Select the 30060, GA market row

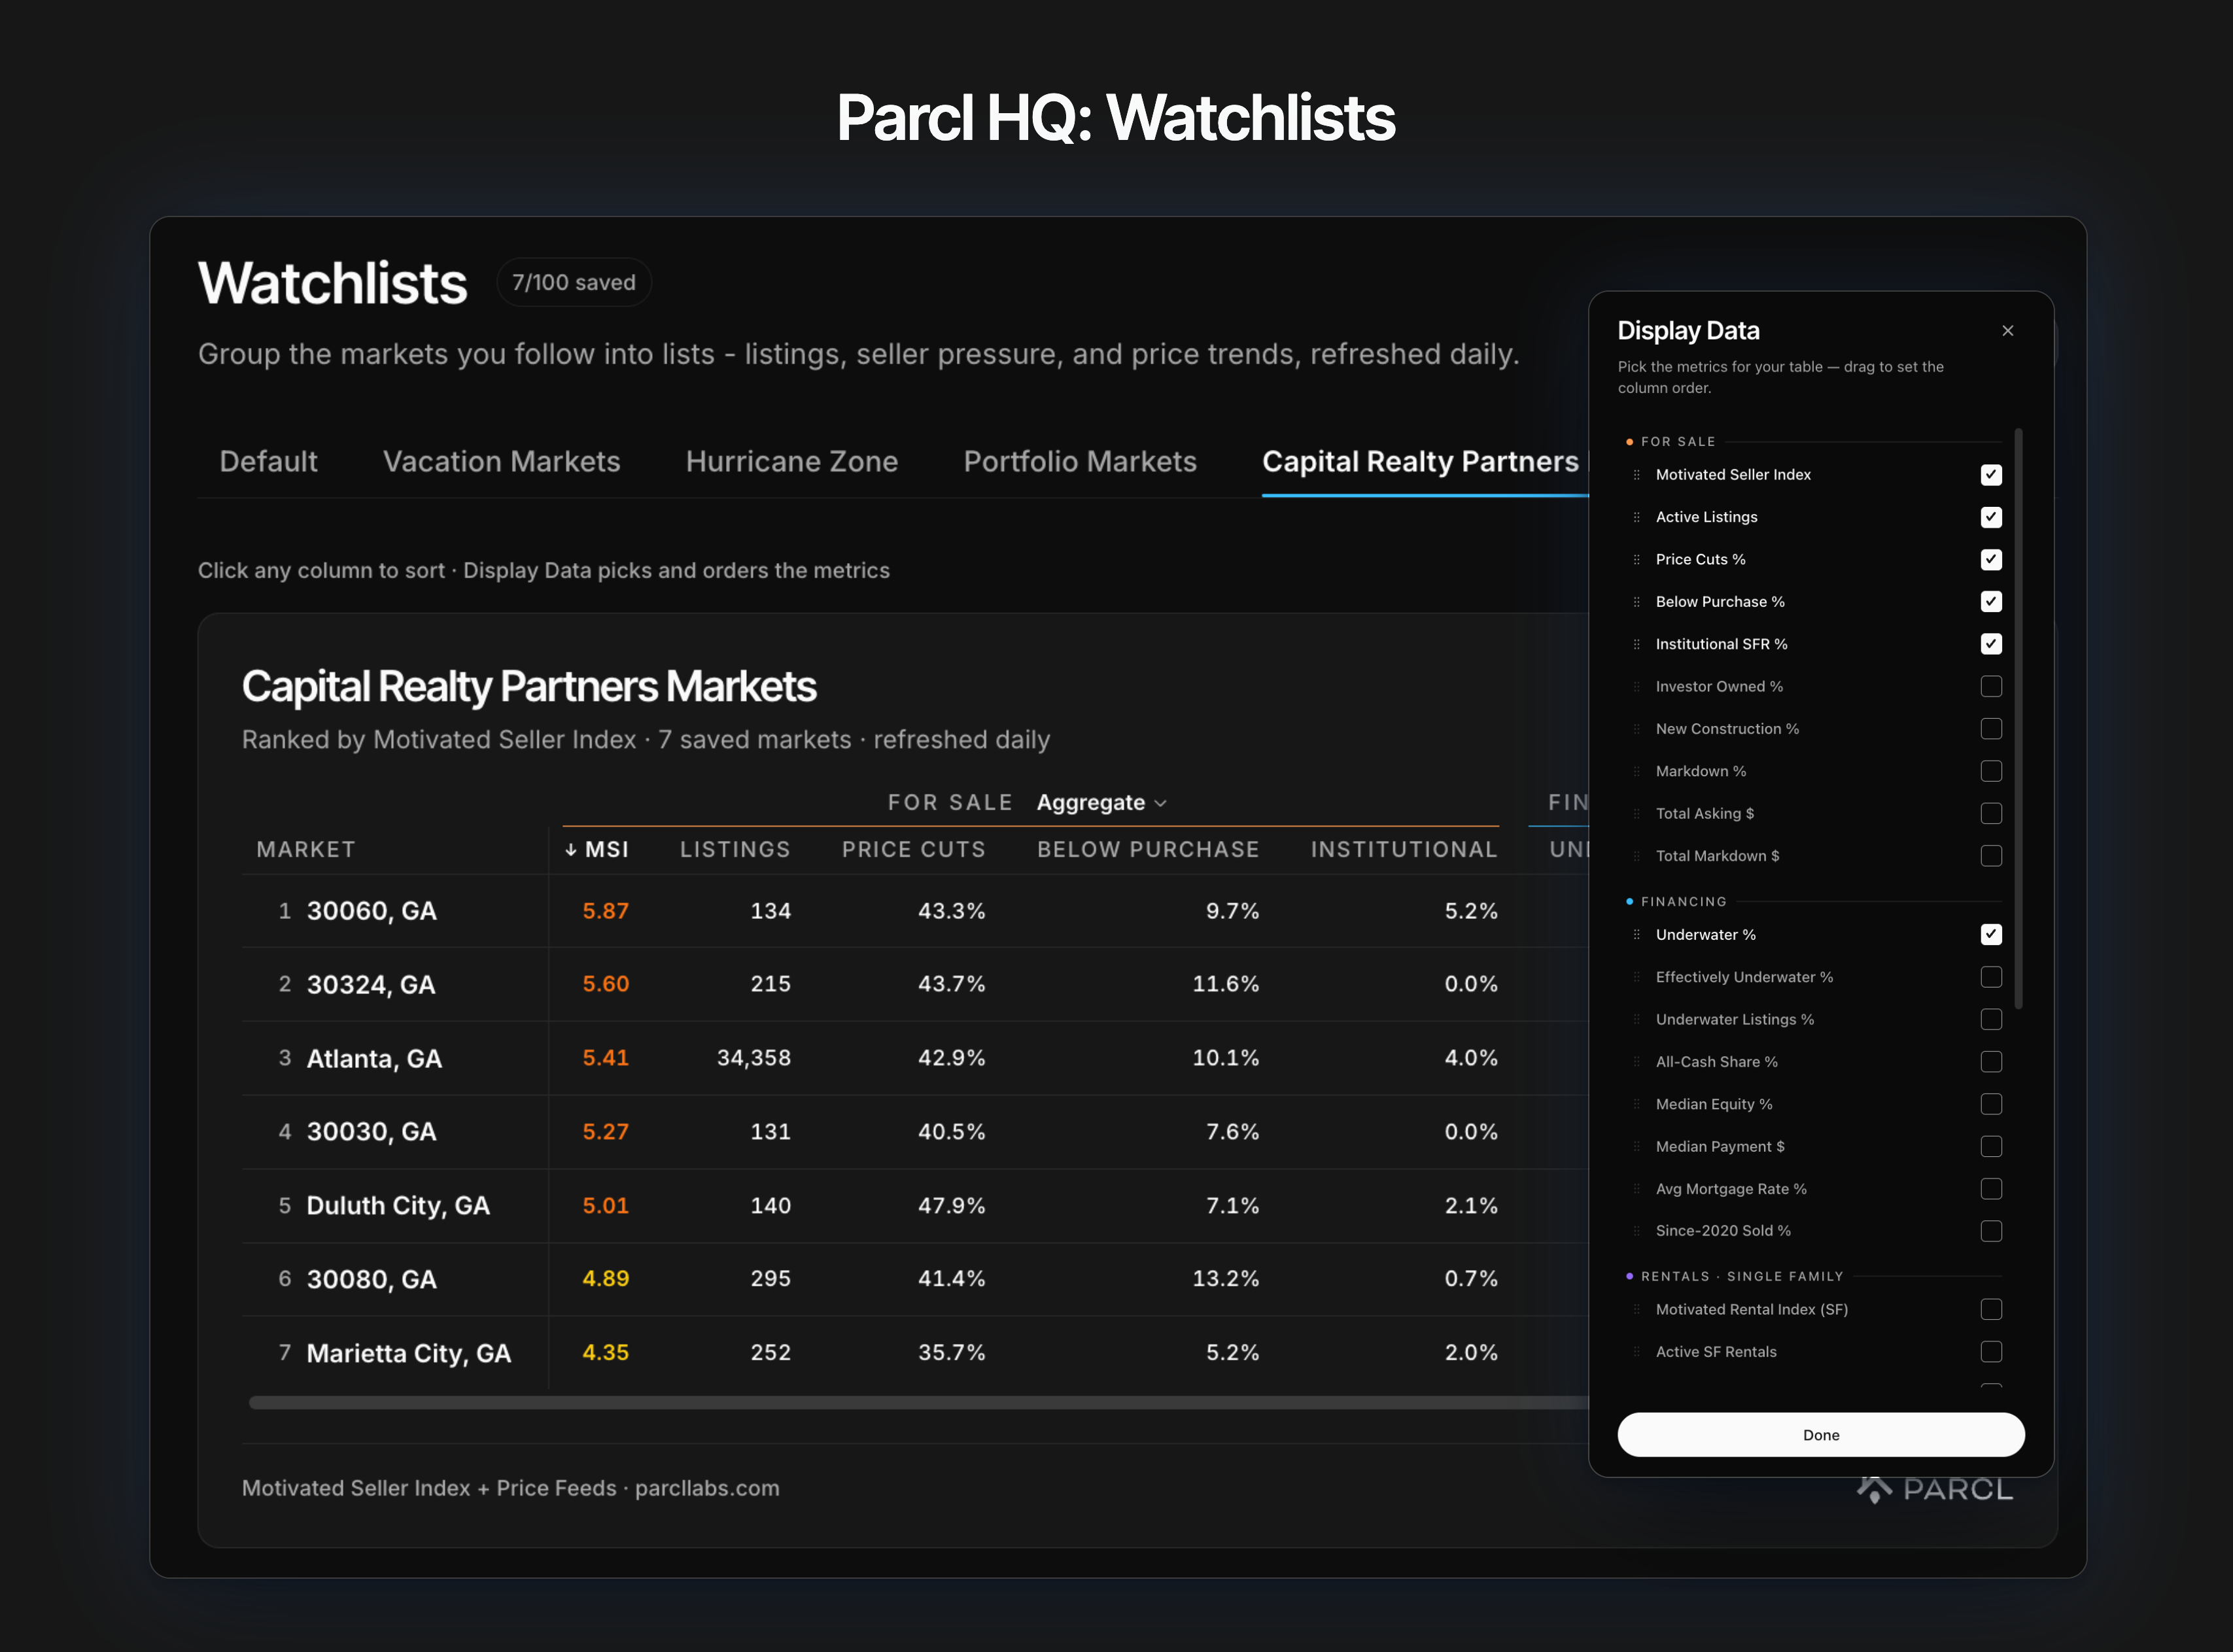tap(915, 911)
